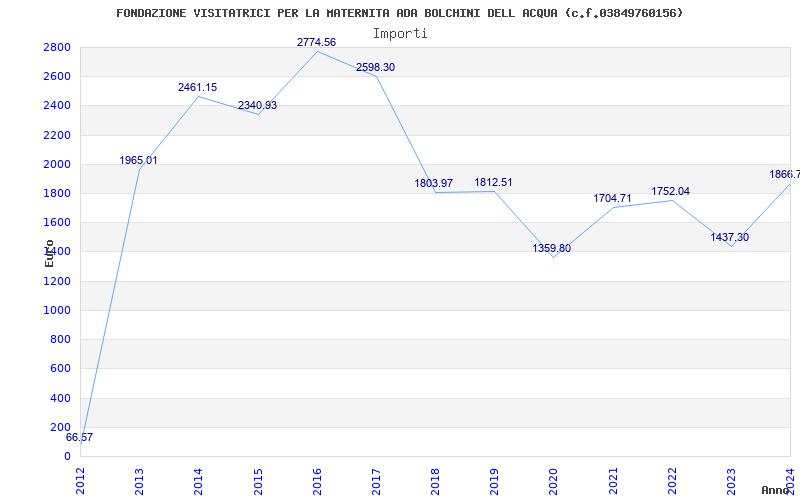Screen dimensions: 800x500
Task: Click the x-axis year label 2021
Action: (x=612, y=481)
